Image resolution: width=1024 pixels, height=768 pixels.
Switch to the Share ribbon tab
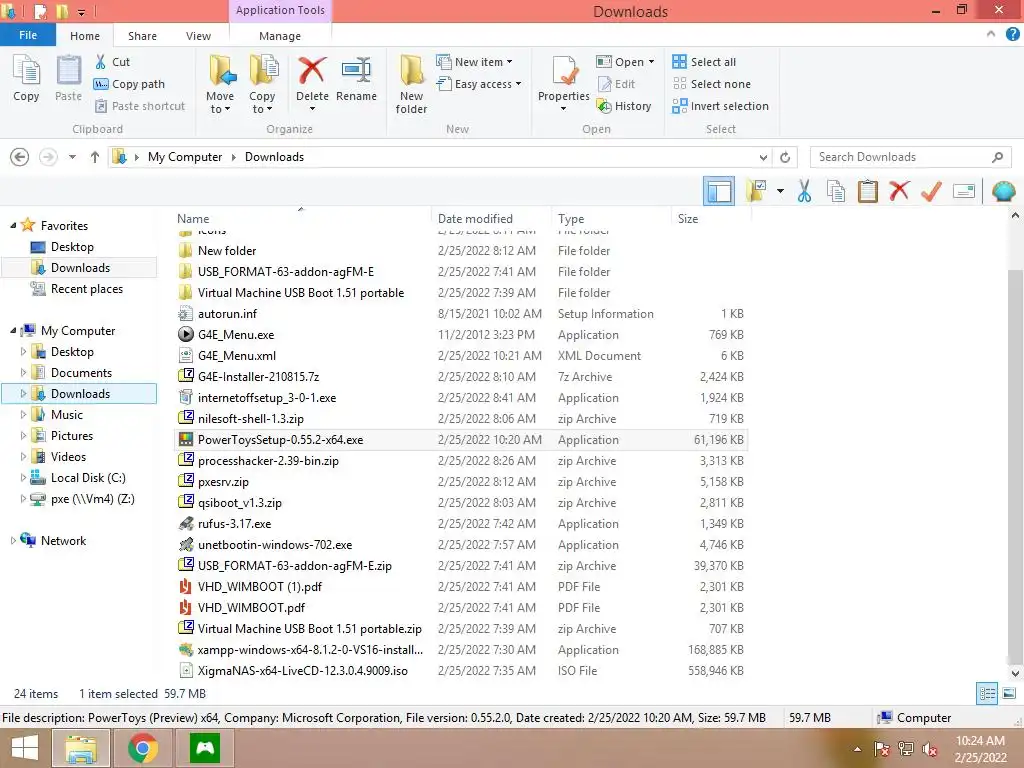tap(142, 36)
